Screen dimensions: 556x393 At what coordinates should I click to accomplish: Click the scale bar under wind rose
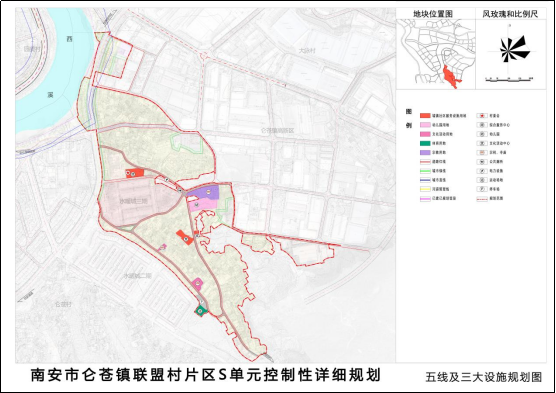point(509,80)
